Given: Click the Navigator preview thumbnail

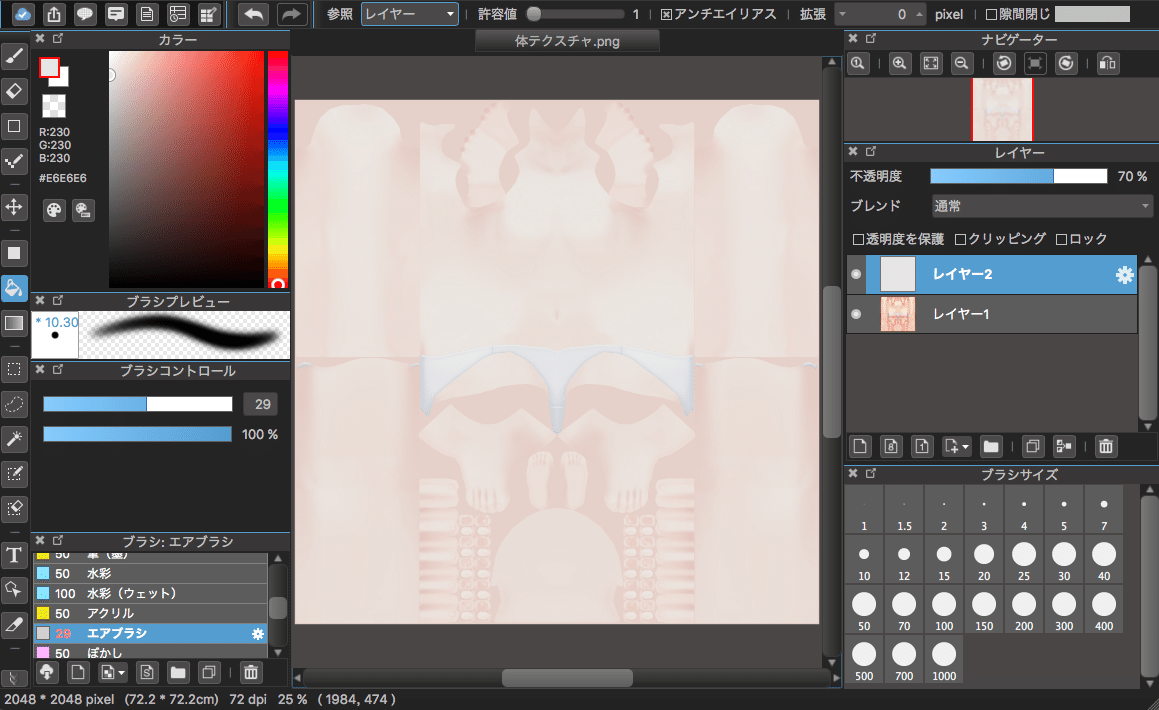Looking at the screenshot, I should pos(1002,109).
